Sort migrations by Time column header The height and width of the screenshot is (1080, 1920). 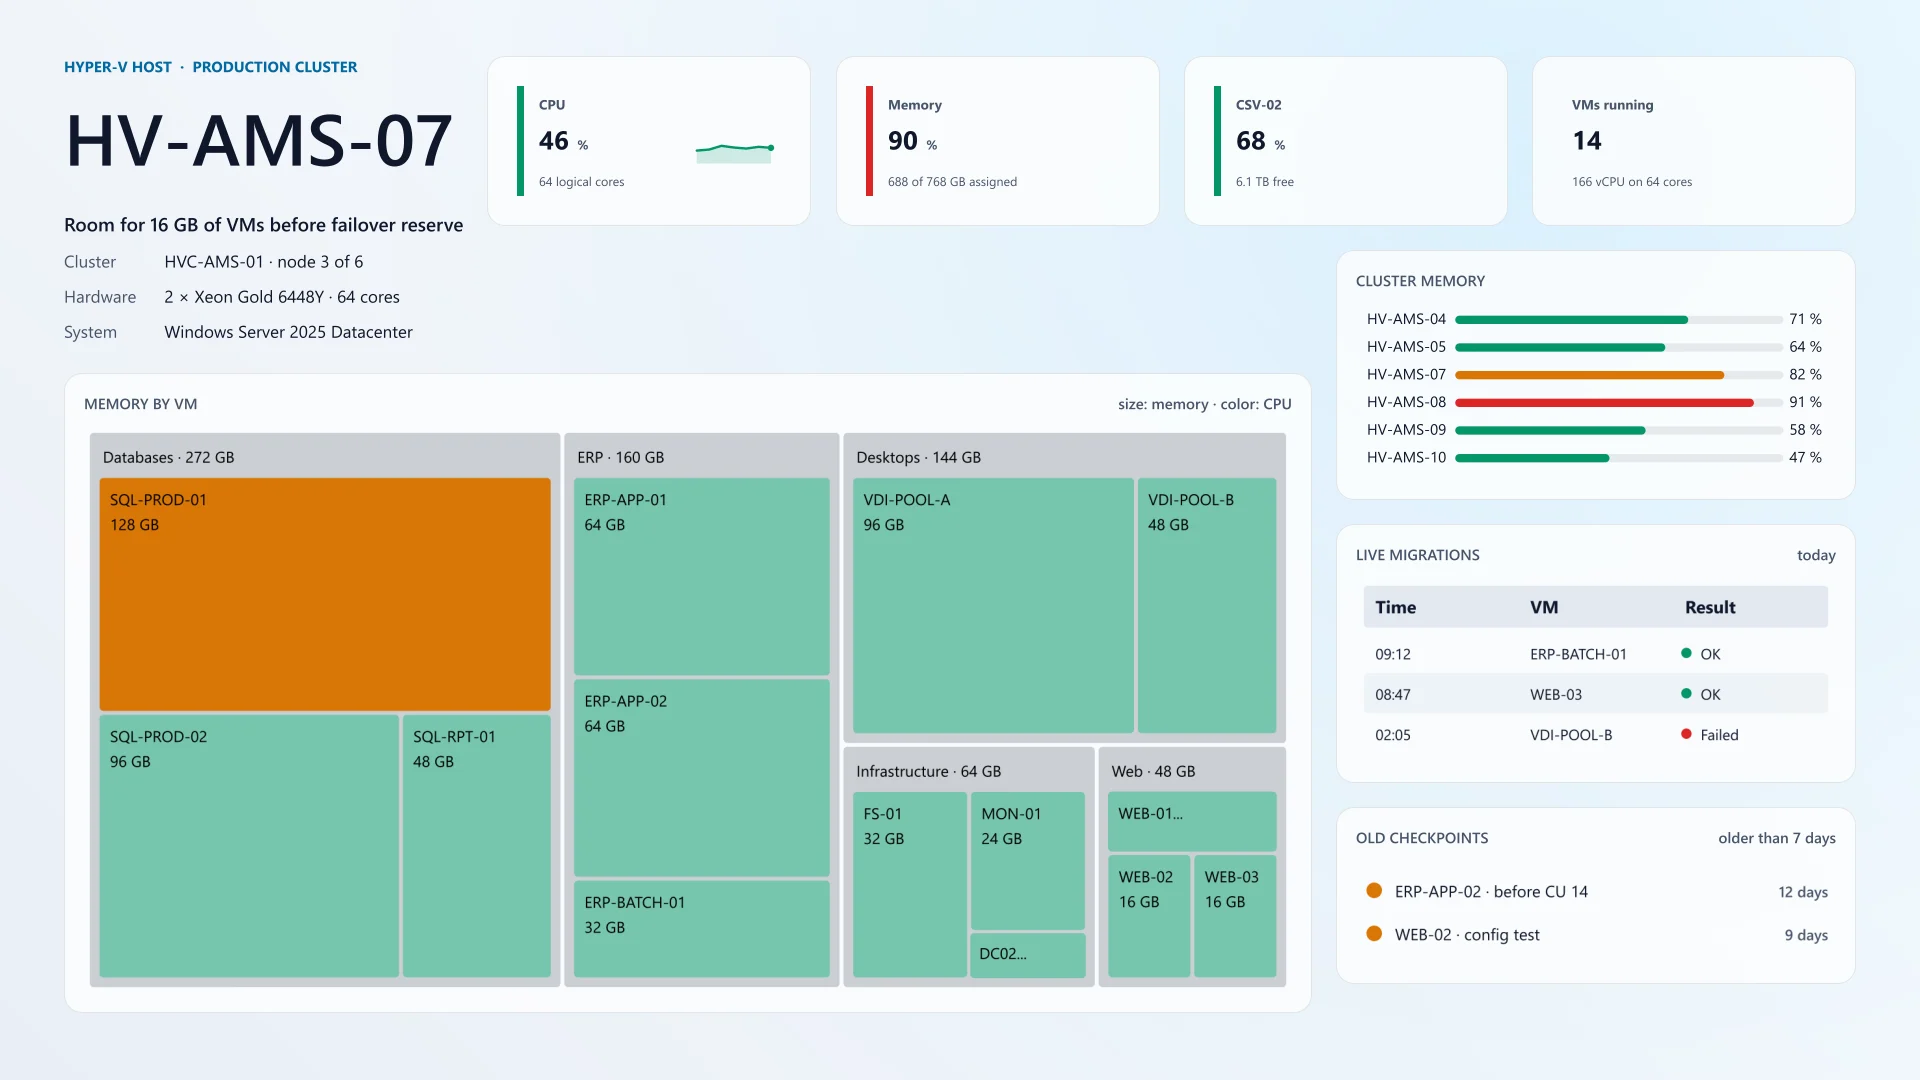1395,607
